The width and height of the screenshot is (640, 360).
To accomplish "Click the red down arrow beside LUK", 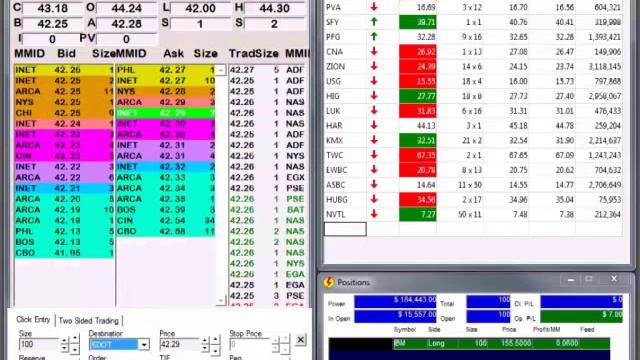I will [x=374, y=111].
